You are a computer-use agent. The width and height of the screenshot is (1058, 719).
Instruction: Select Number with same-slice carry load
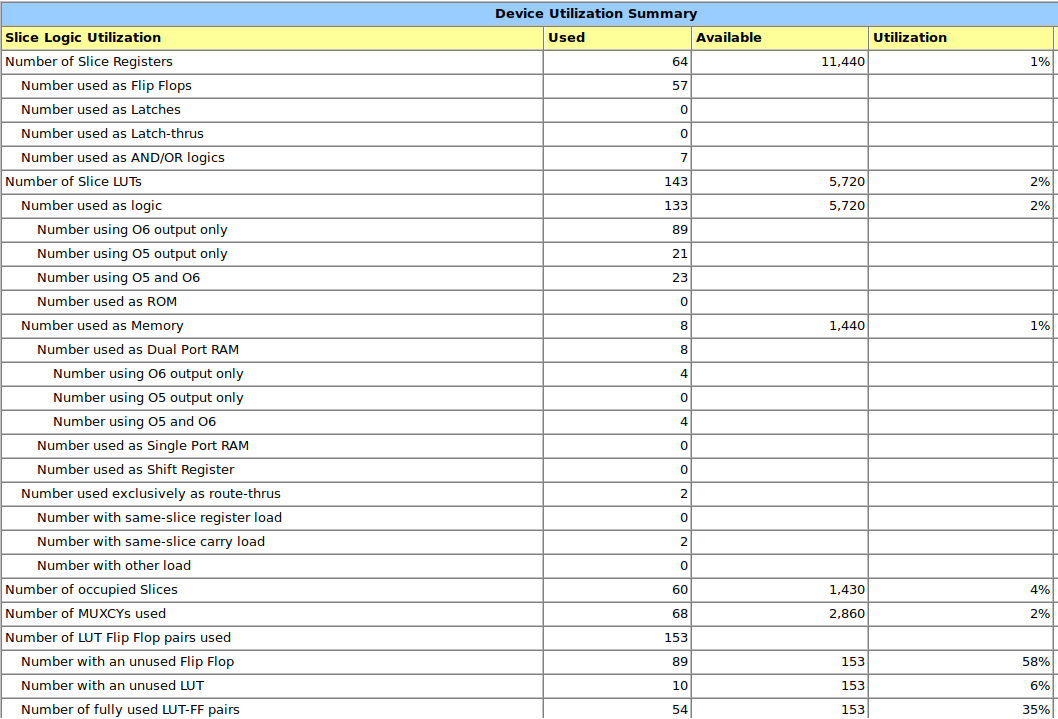pos(151,542)
